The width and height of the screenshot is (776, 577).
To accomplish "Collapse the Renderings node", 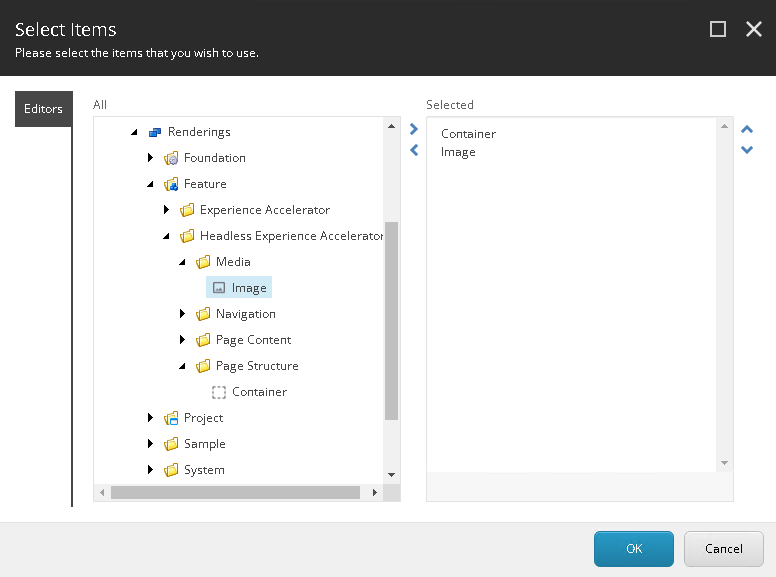I will (x=134, y=132).
